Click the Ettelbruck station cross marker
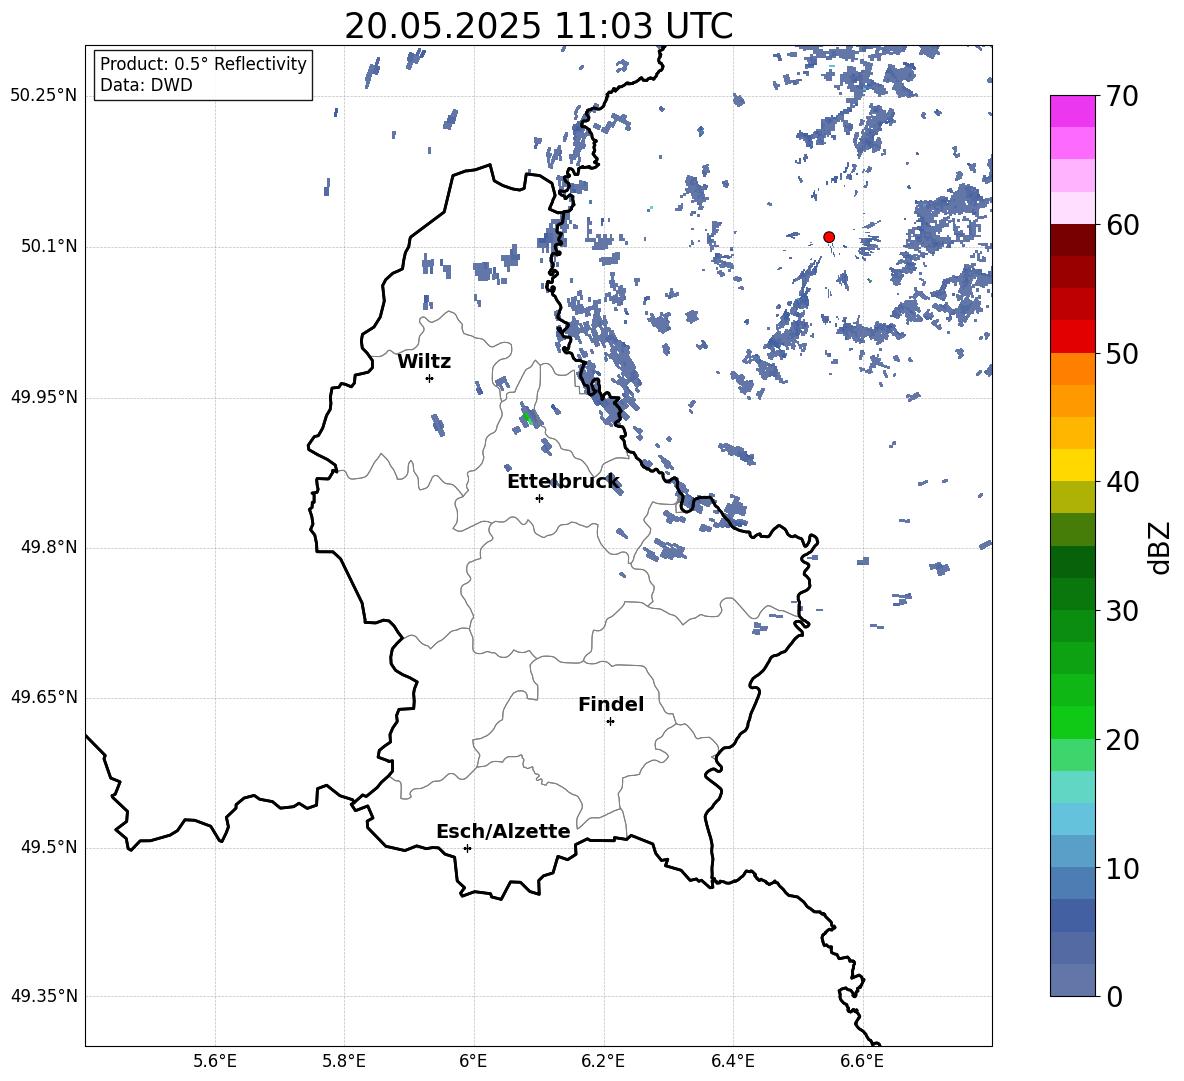Viewport: 1184px width, 1081px height. pyautogui.click(x=539, y=498)
